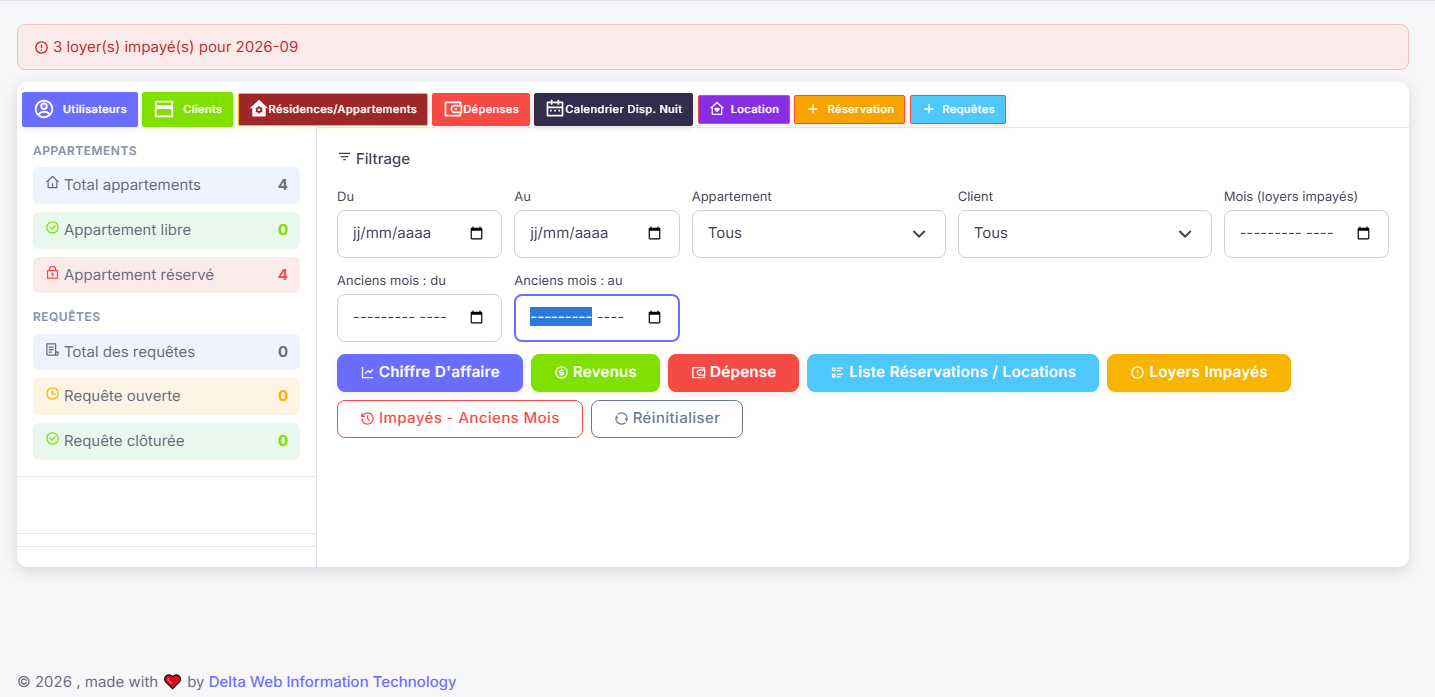Click calendar icon in Mois loyers impayés field
The height and width of the screenshot is (697, 1435).
1364,233
